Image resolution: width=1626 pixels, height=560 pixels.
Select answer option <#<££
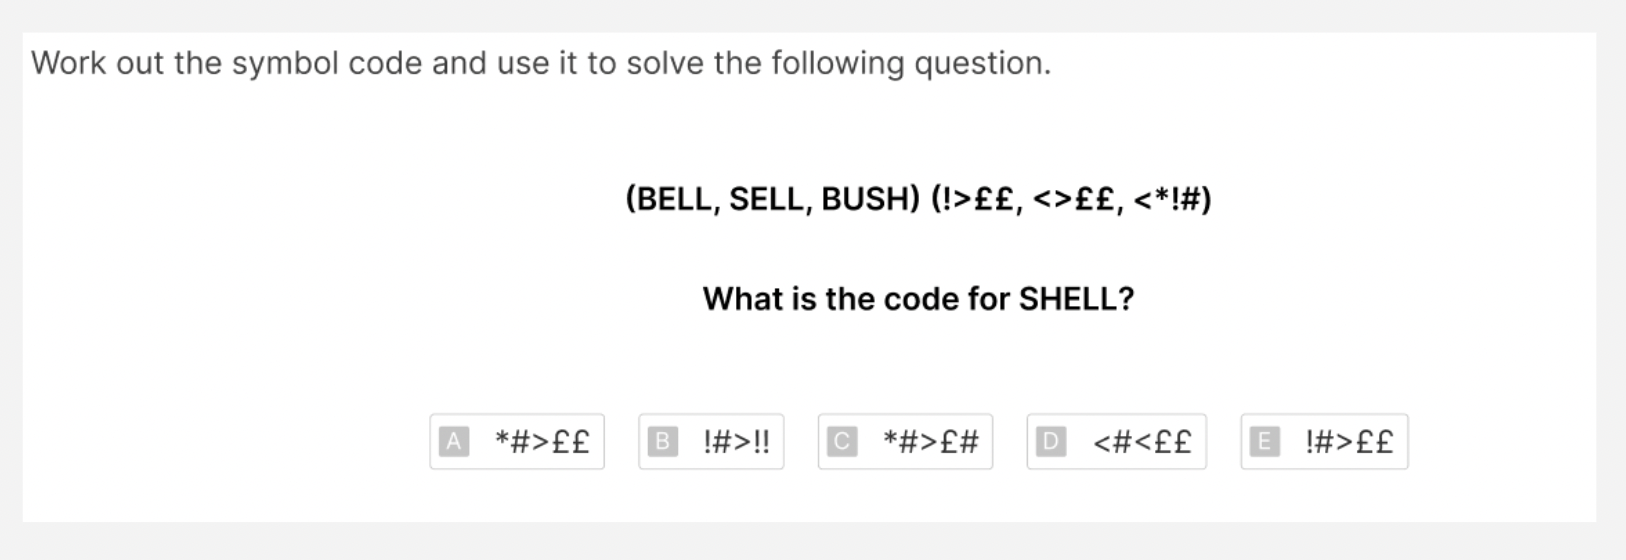pyautogui.click(x=1116, y=441)
